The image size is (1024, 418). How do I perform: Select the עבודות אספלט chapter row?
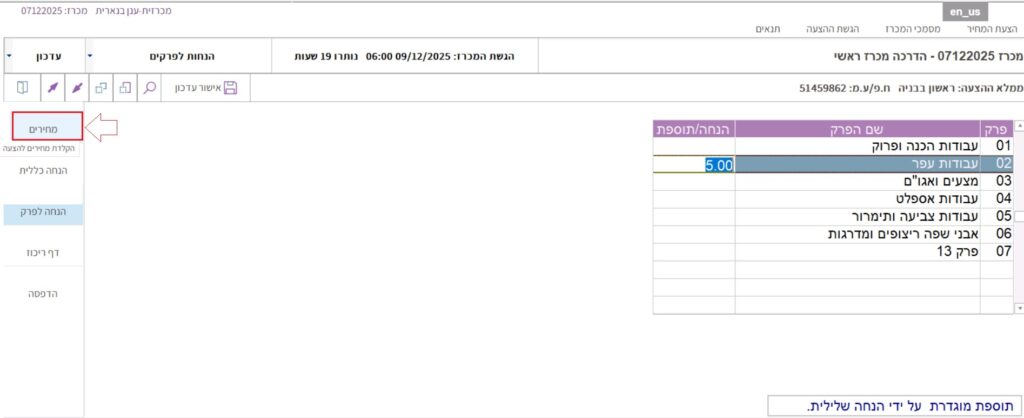pos(857,198)
